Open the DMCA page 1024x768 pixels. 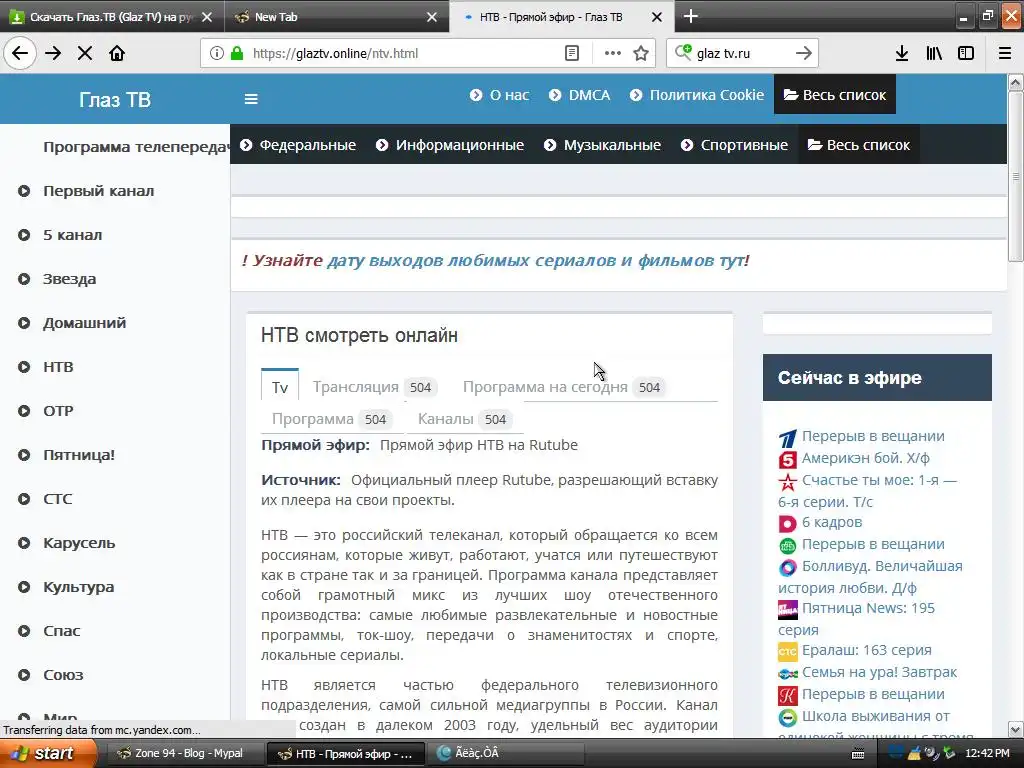(580, 95)
